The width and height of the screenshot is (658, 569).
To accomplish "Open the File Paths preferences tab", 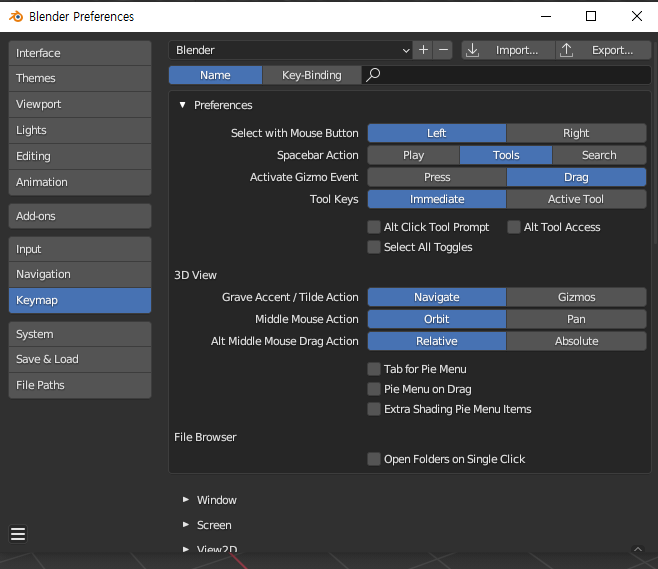I will pos(80,385).
